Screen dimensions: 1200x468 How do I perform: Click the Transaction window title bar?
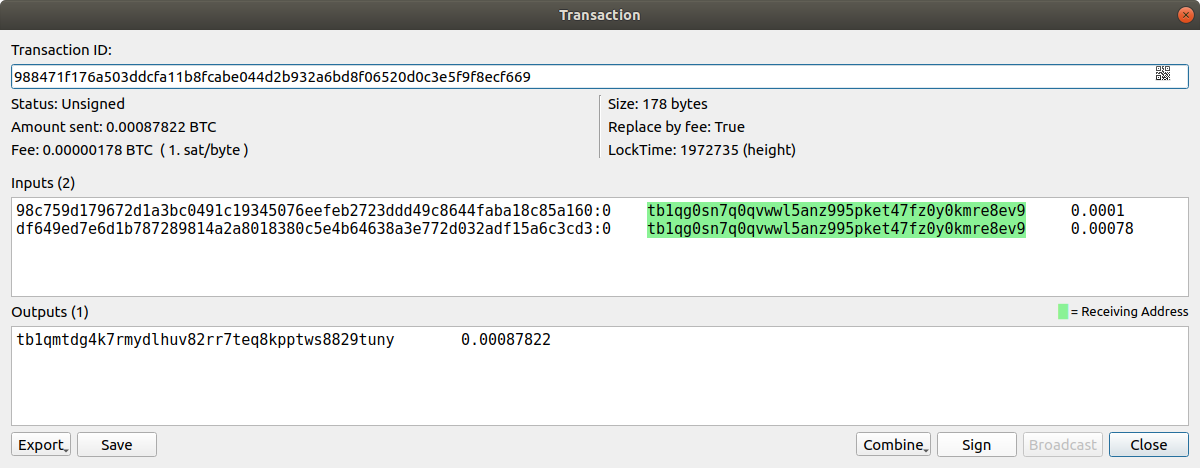(600, 14)
